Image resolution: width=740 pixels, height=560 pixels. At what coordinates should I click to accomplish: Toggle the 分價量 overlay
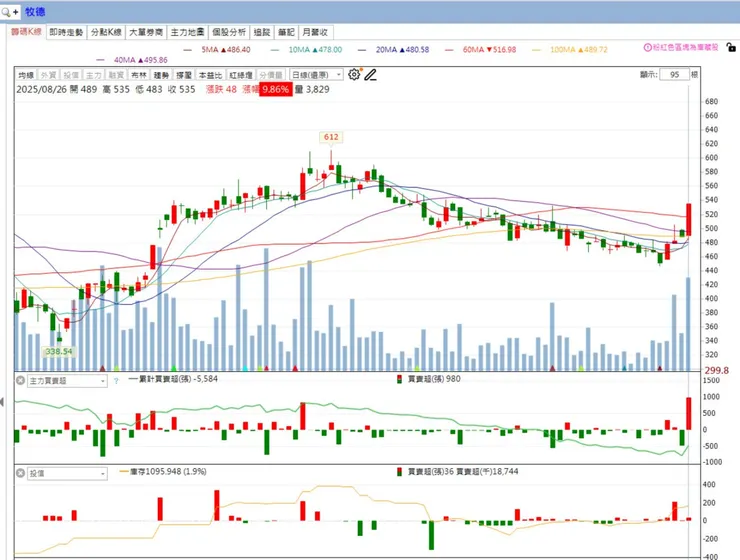(x=271, y=75)
